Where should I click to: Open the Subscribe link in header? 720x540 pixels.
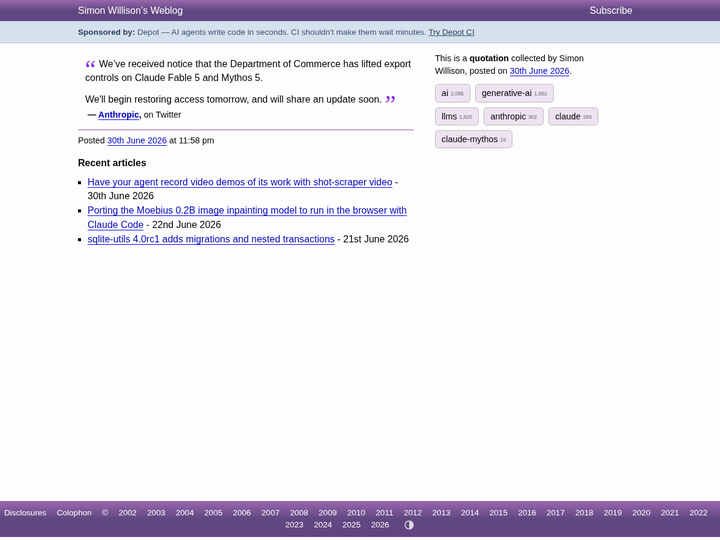611,11
